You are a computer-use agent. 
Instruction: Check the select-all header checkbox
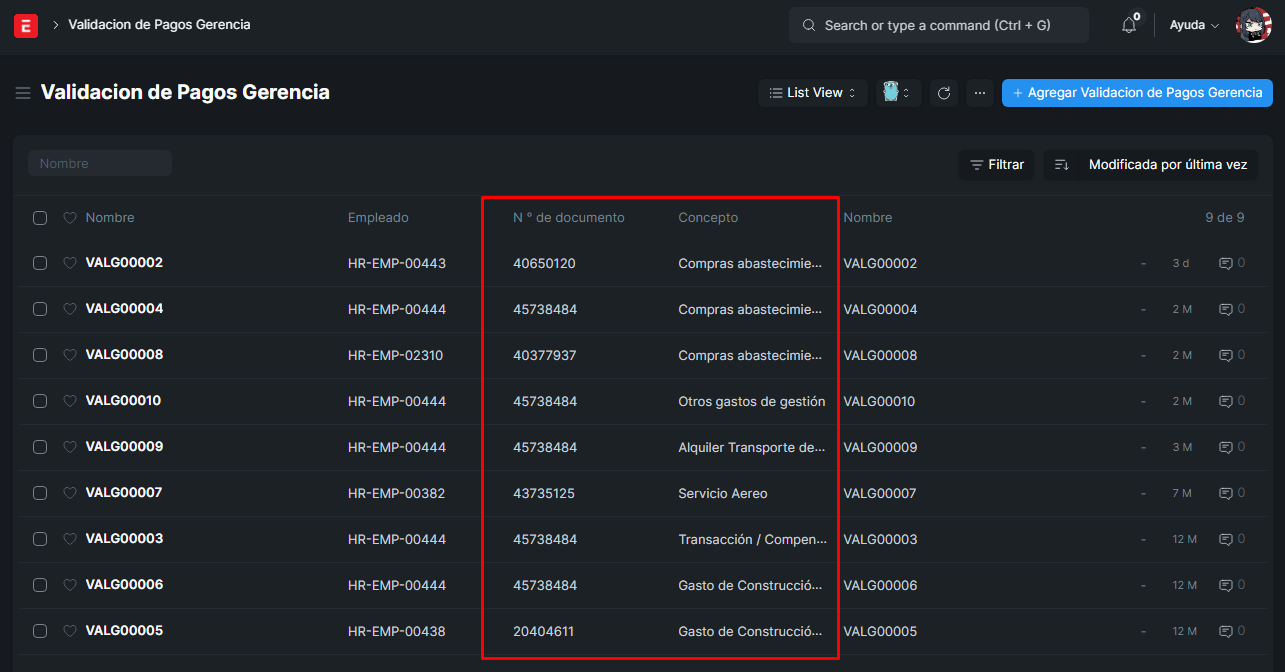(40, 218)
